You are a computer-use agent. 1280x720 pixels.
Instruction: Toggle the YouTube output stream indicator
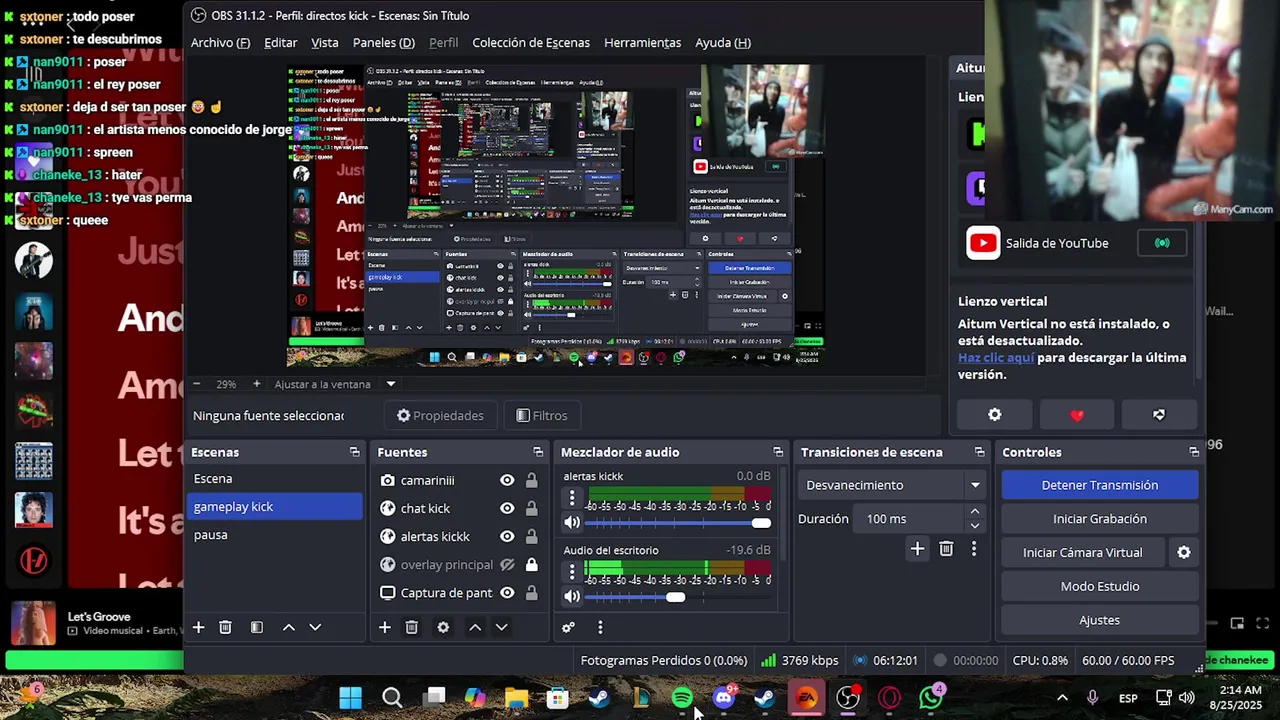(x=1161, y=243)
